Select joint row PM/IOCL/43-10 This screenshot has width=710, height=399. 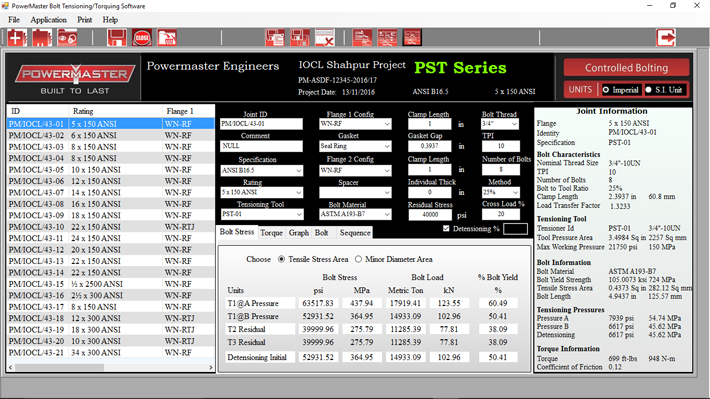tap(110, 226)
